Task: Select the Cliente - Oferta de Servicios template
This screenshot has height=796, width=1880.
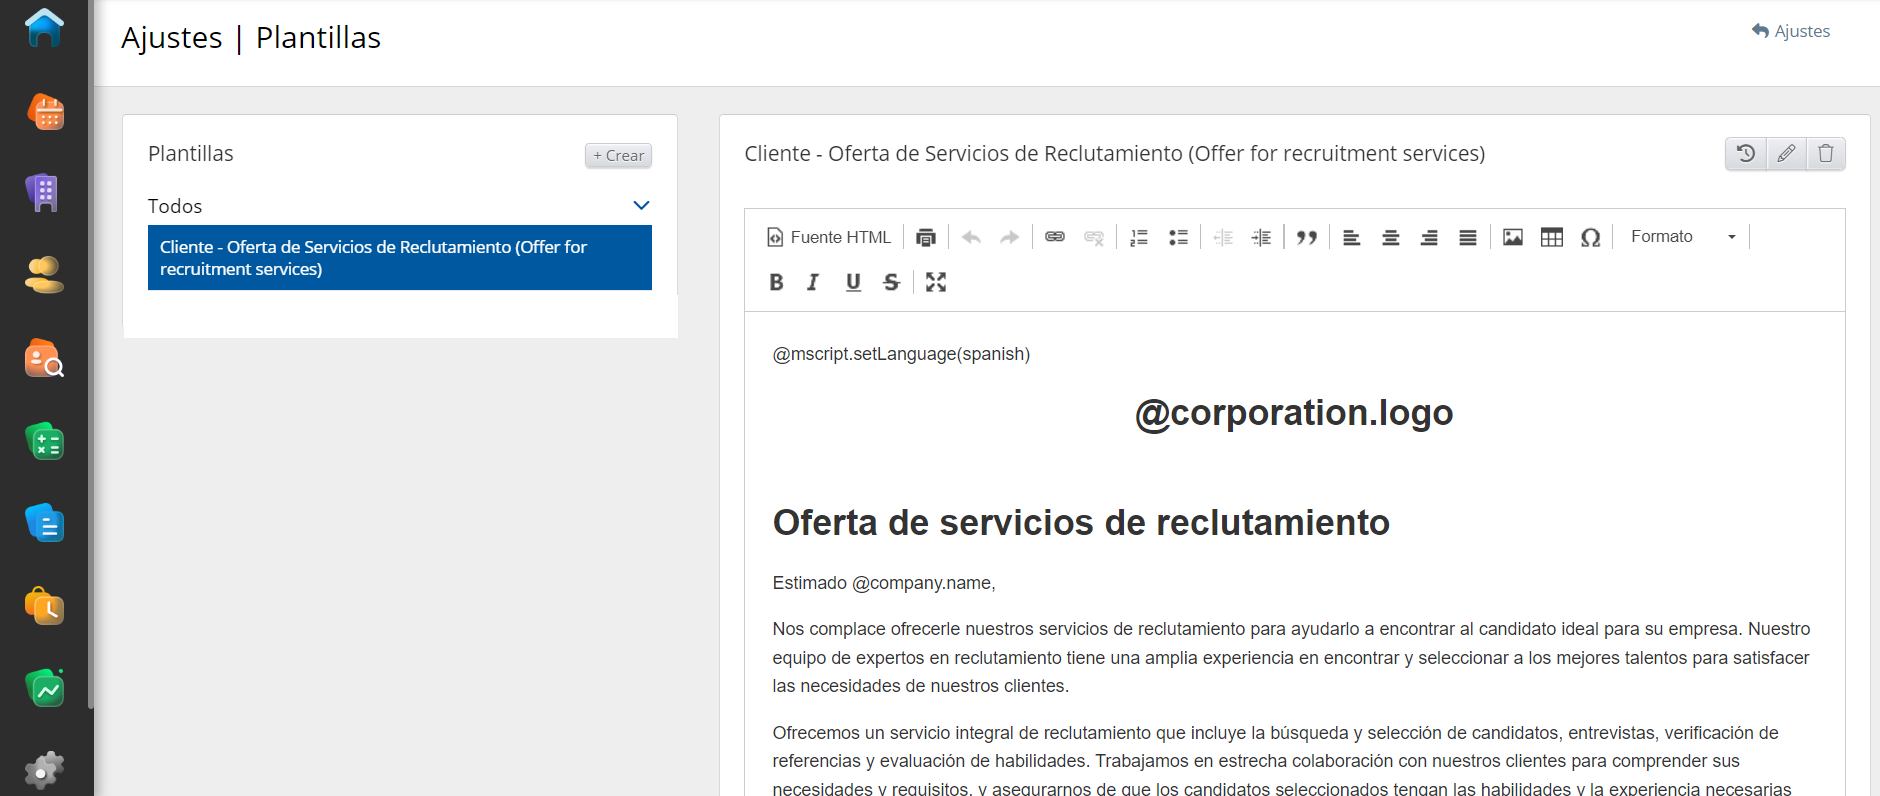Action: click(399, 258)
